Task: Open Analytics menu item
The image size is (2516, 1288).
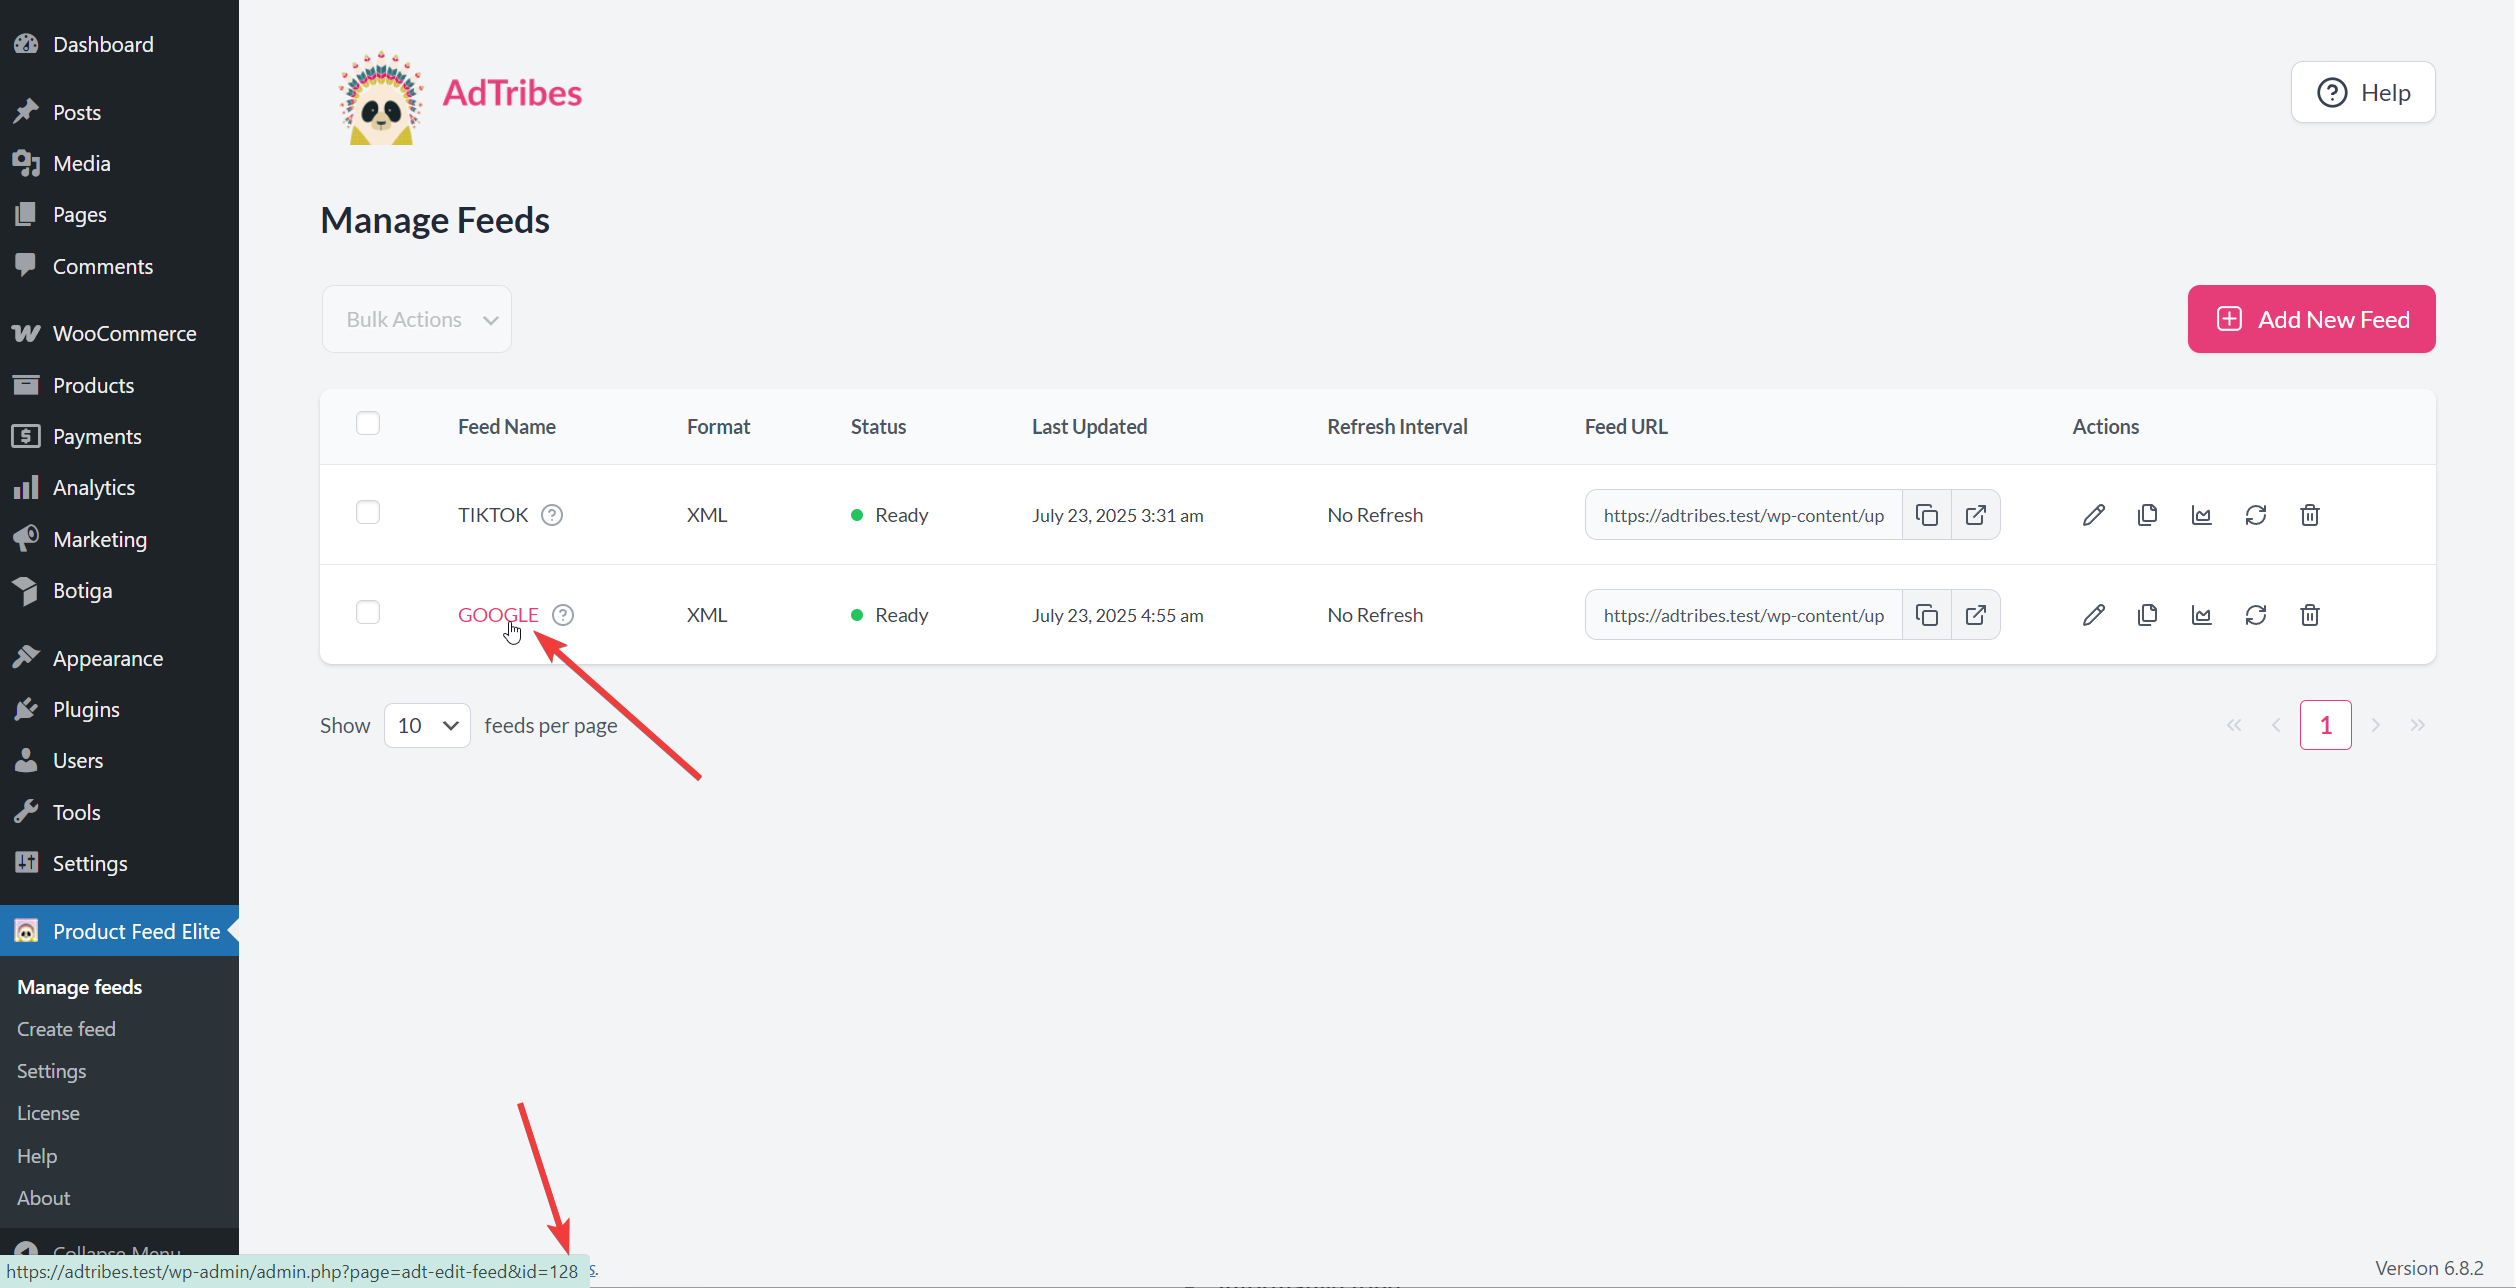Action: point(119,487)
